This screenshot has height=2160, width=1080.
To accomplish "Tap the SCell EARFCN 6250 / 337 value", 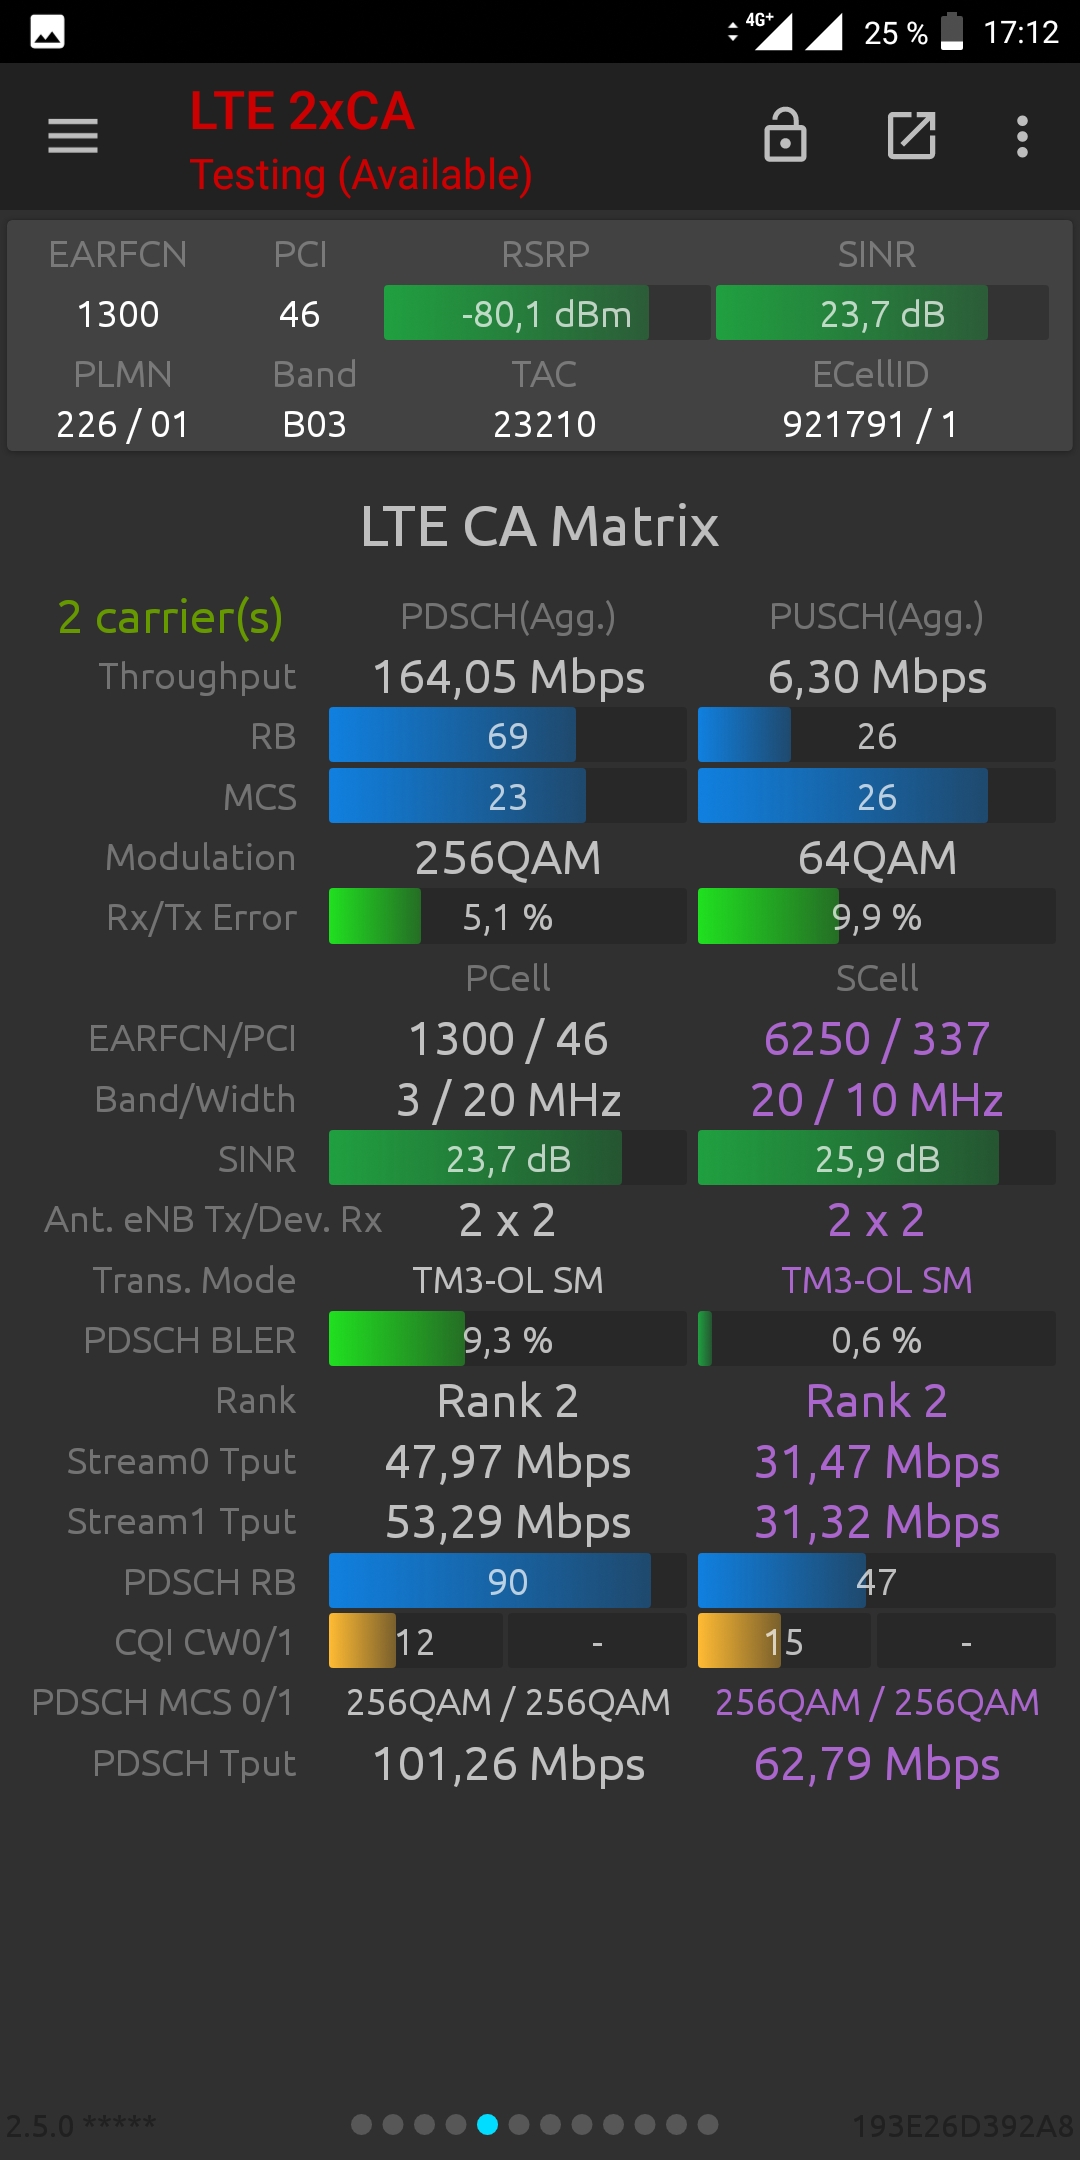I will (877, 1039).
